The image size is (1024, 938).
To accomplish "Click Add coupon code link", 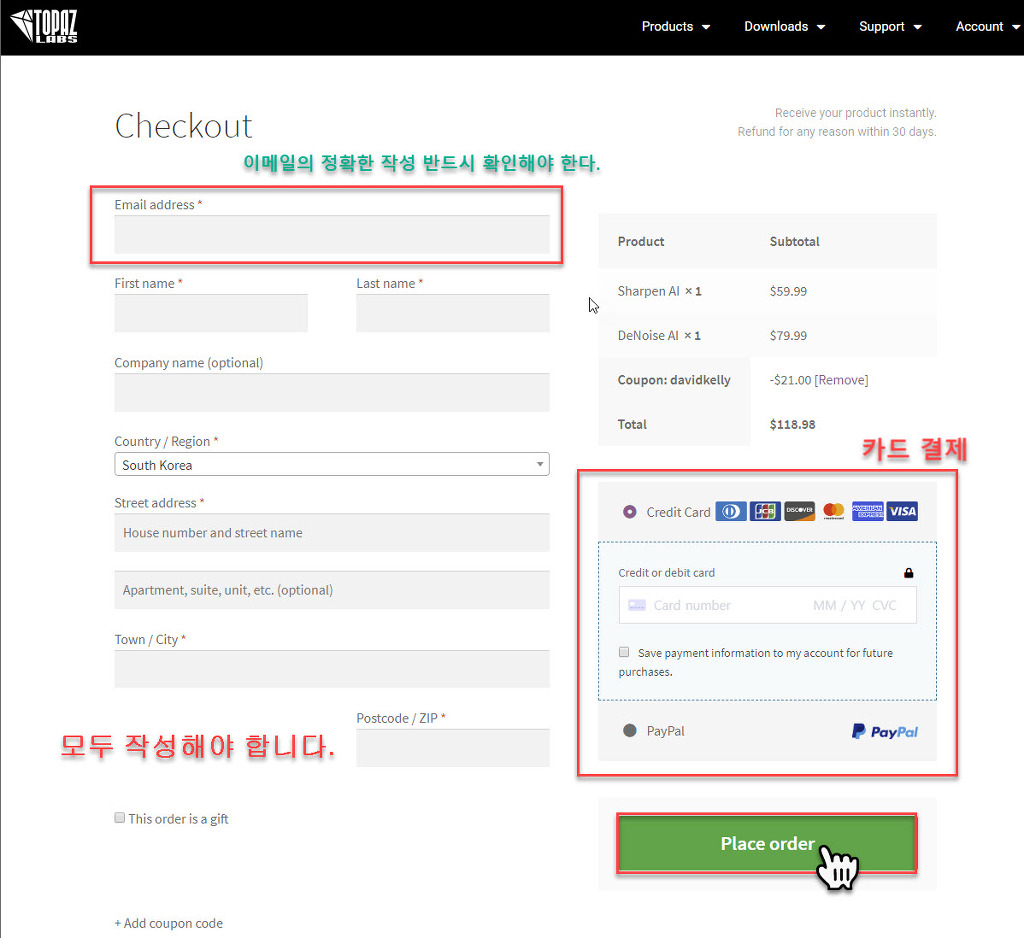I will [x=168, y=923].
